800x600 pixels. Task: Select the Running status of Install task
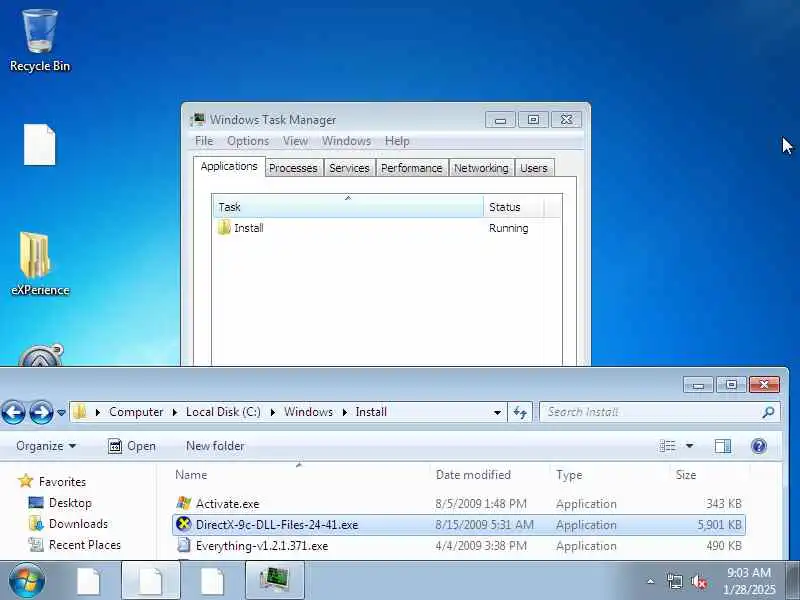[x=509, y=228]
